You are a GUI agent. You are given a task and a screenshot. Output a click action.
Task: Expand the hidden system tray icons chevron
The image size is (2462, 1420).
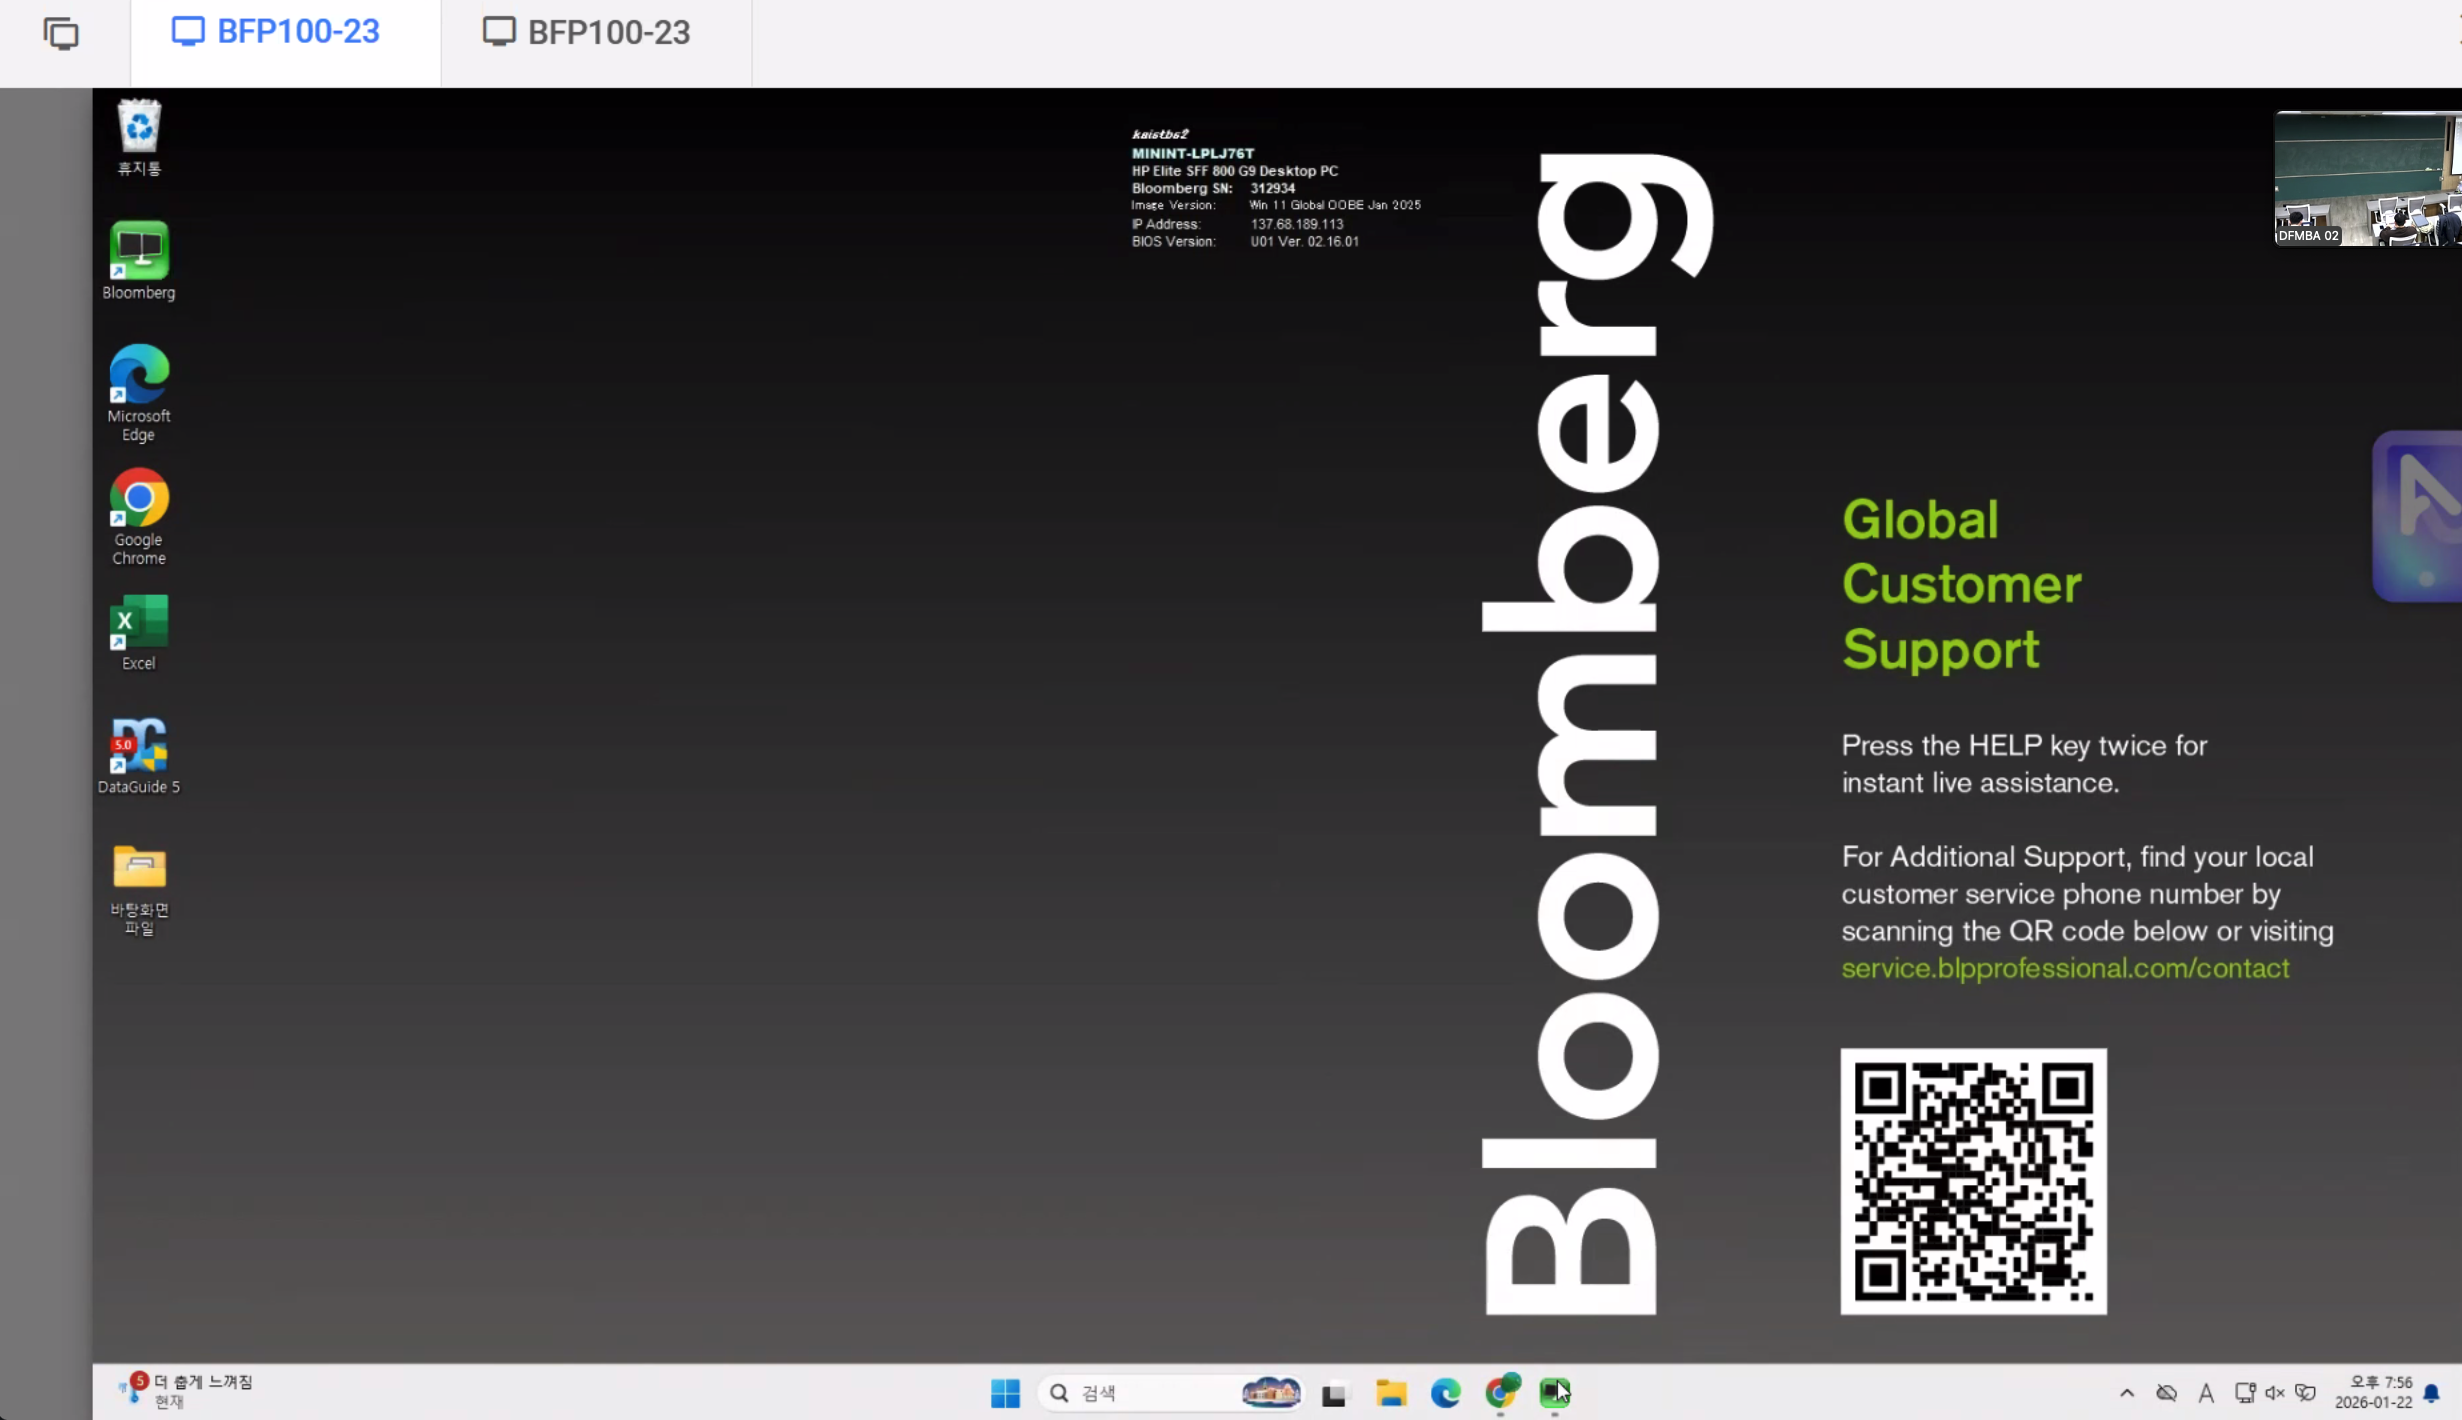point(2127,1392)
